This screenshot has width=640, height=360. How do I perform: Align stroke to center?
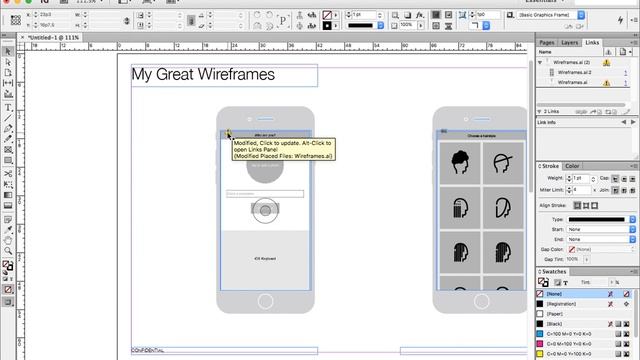click(x=577, y=206)
